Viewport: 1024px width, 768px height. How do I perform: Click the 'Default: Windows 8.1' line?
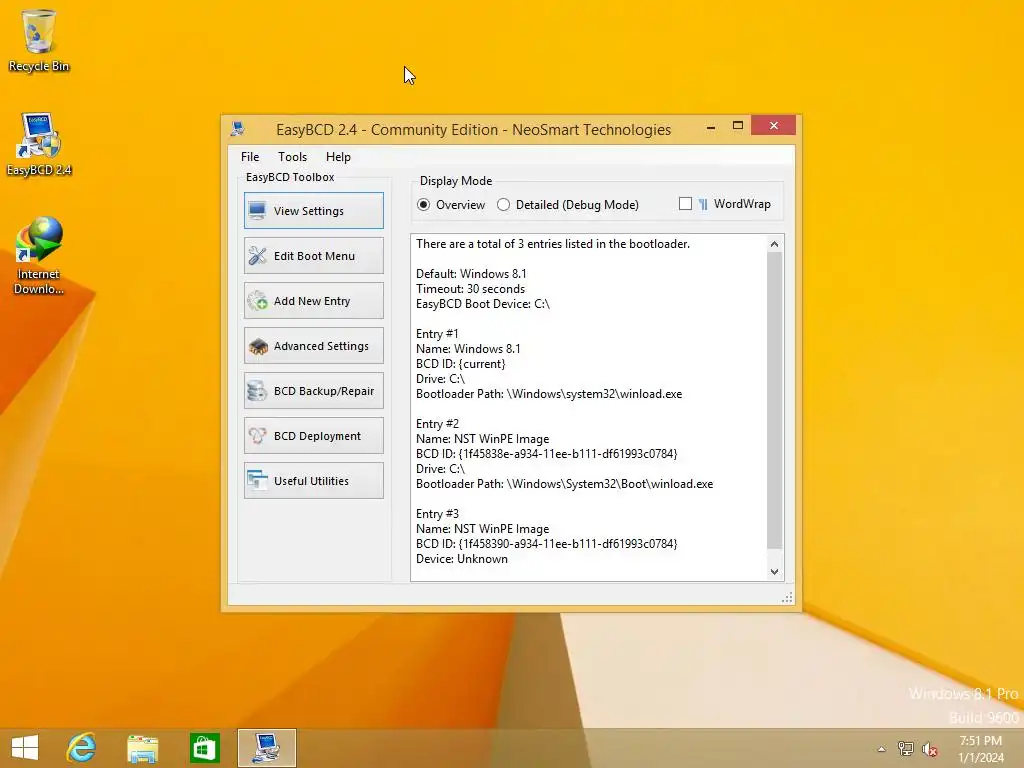[471, 274]
